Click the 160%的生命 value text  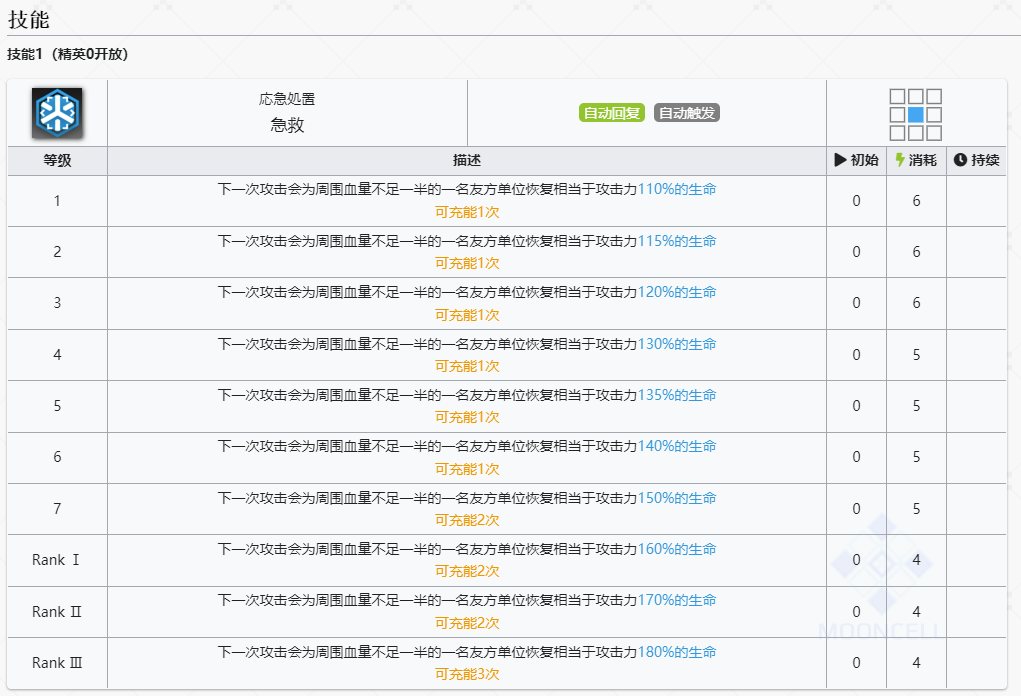677,549
